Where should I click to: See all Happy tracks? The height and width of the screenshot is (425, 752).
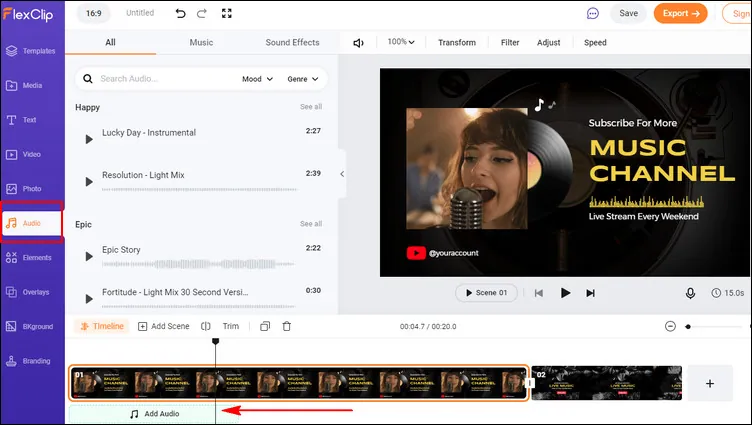[x=311, y=106]
